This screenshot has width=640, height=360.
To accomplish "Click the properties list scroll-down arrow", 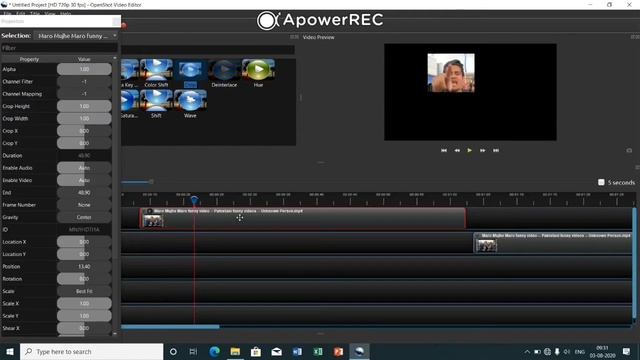I will point(115,333).
